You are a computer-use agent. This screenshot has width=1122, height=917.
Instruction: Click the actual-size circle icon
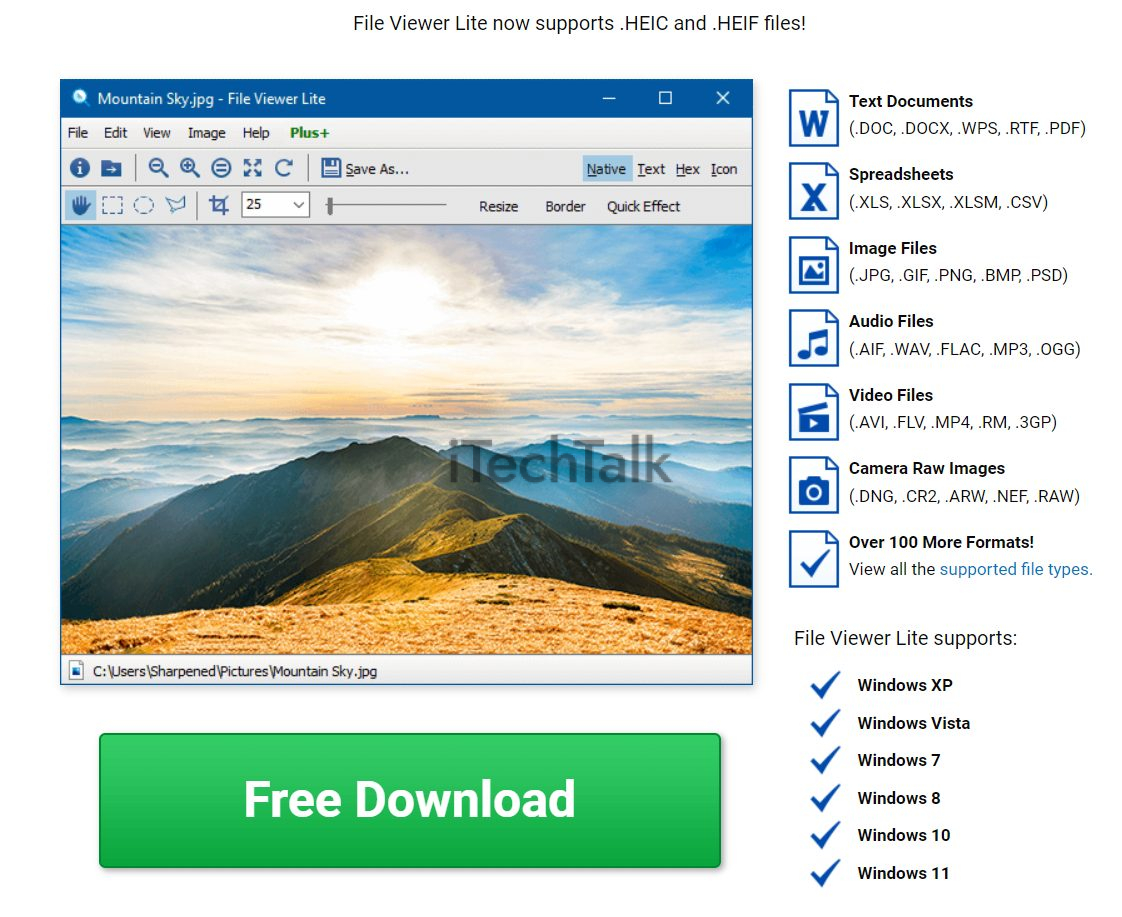tap(221, 168)
